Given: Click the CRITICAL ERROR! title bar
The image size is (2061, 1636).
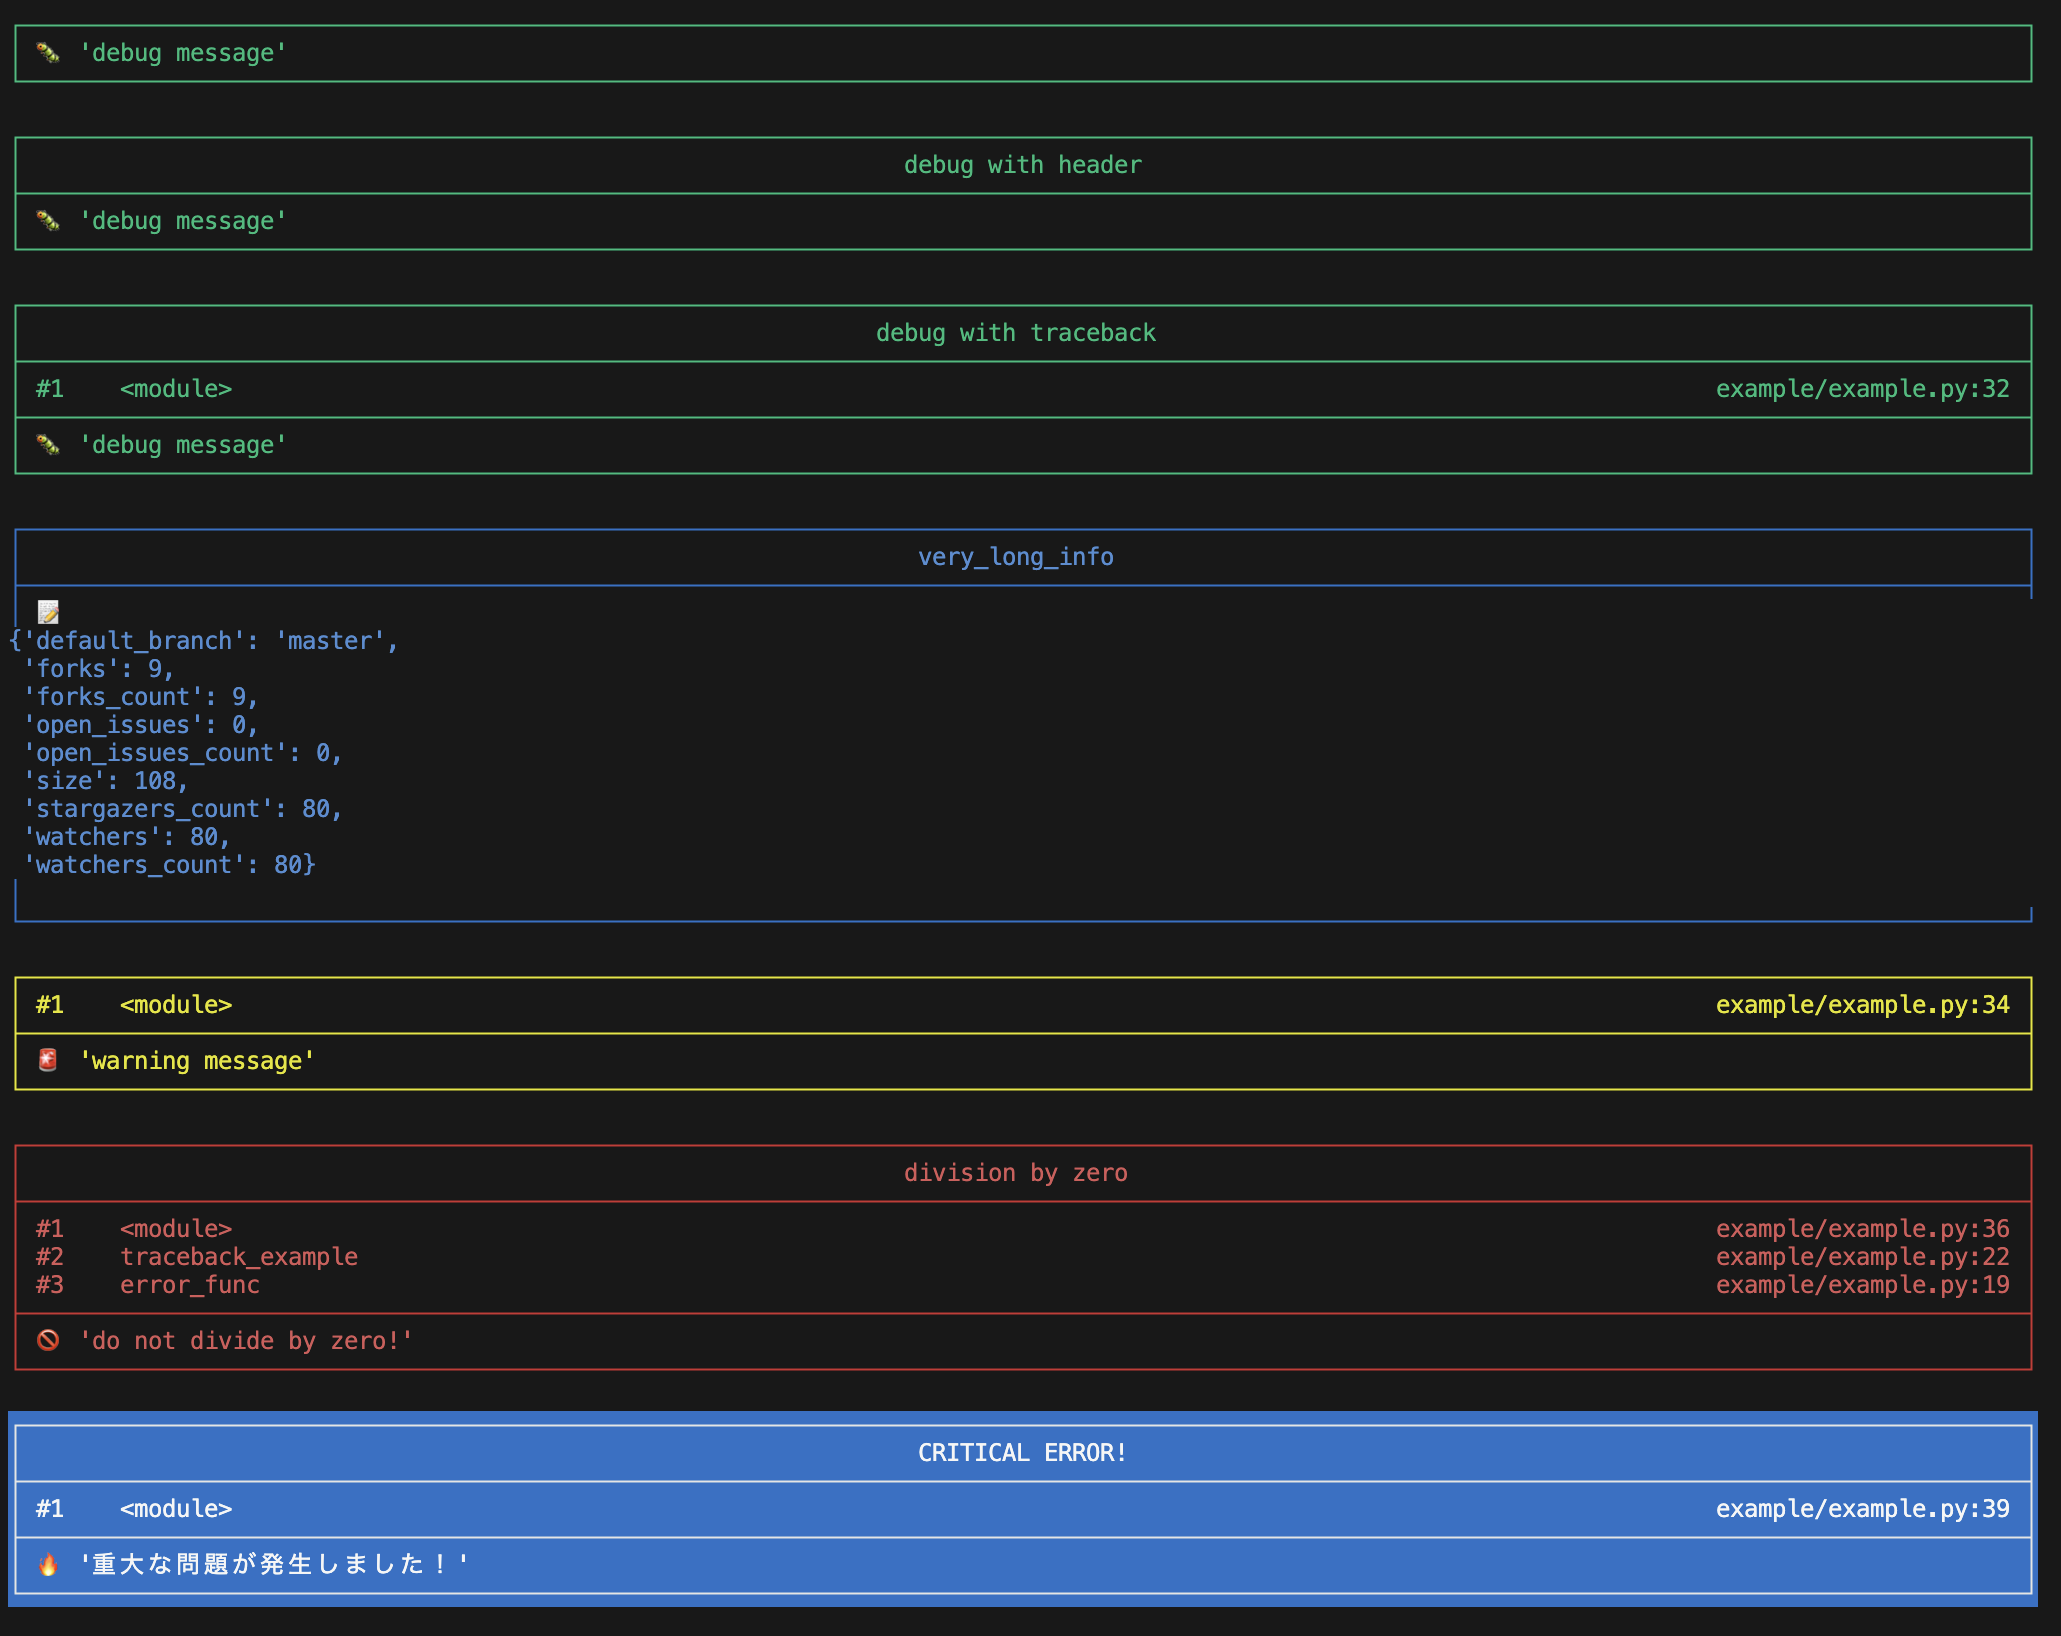Looking at the screenshot, I should point(1021,1452).
